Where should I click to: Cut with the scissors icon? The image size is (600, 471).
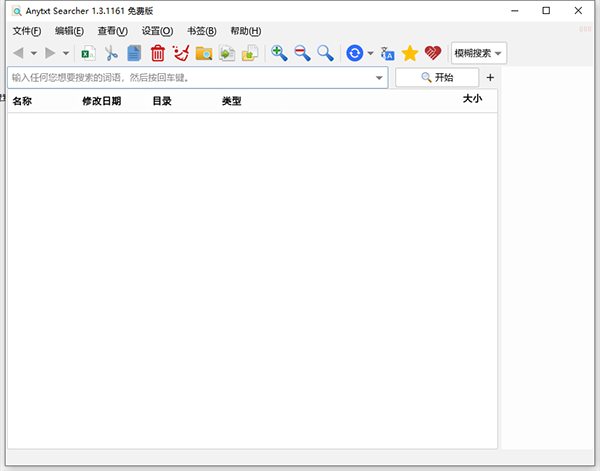pos(111,53)
